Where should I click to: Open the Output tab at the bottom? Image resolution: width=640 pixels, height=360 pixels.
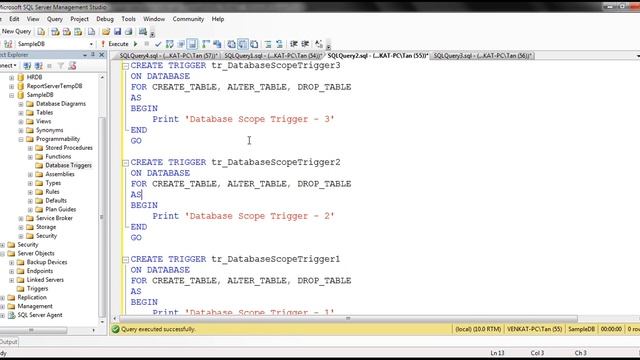(x=9, y=342)
